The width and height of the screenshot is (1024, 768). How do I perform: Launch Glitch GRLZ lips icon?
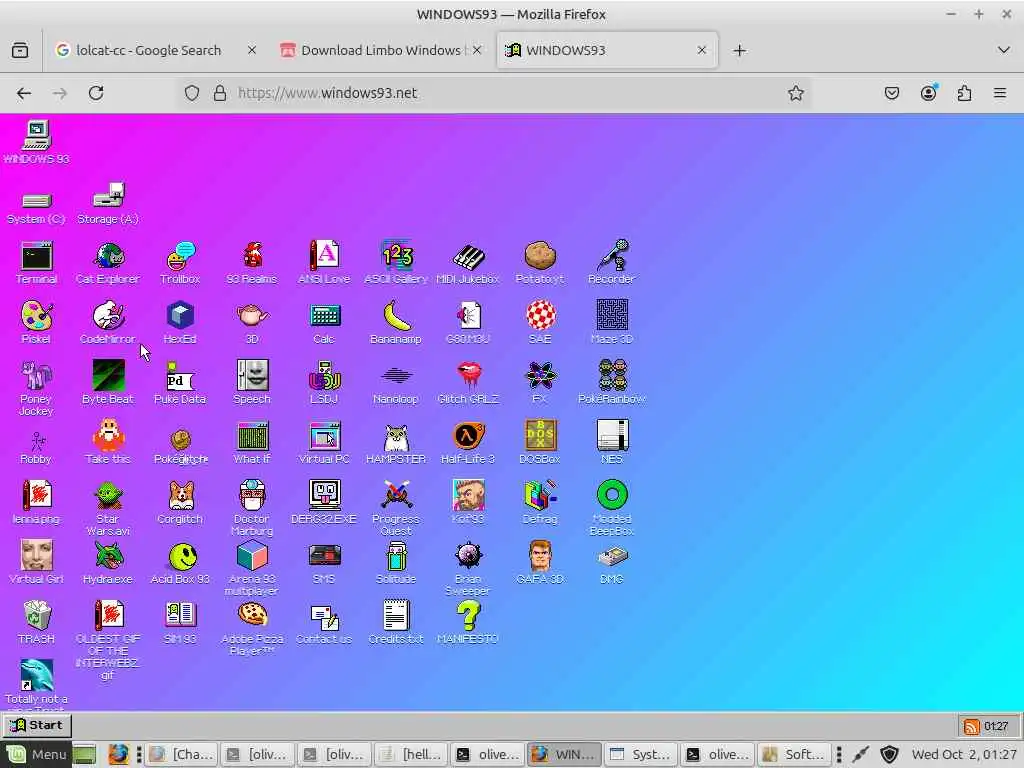pyautogui.click(x=468, y=383)
